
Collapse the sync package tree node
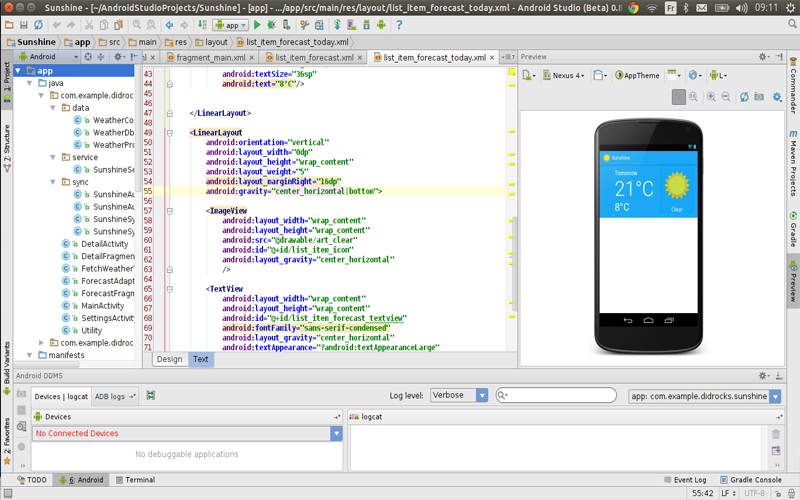tap(53, 183)
